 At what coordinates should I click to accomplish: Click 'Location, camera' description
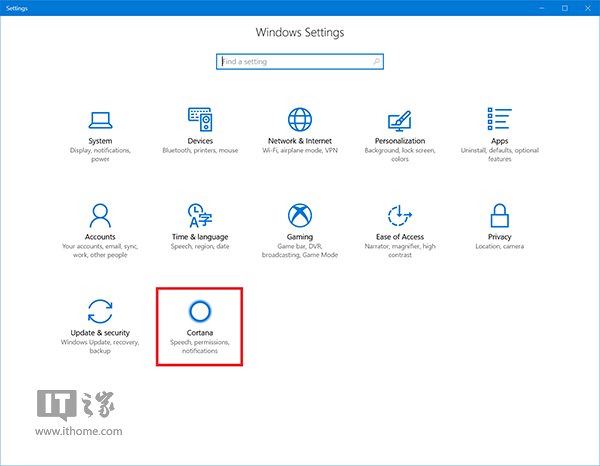(499, 246)
